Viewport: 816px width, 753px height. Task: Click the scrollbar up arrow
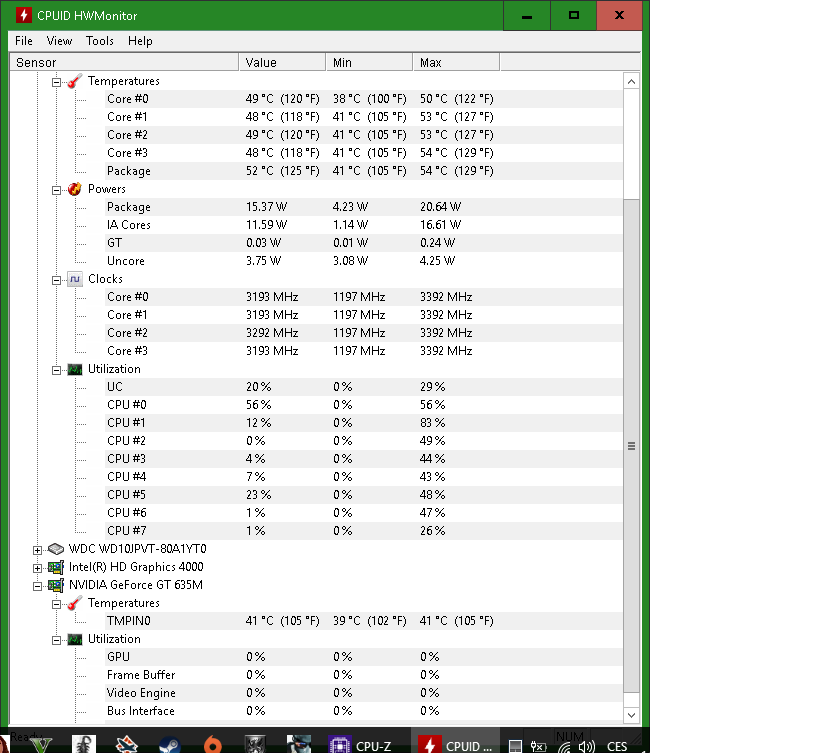631,81
